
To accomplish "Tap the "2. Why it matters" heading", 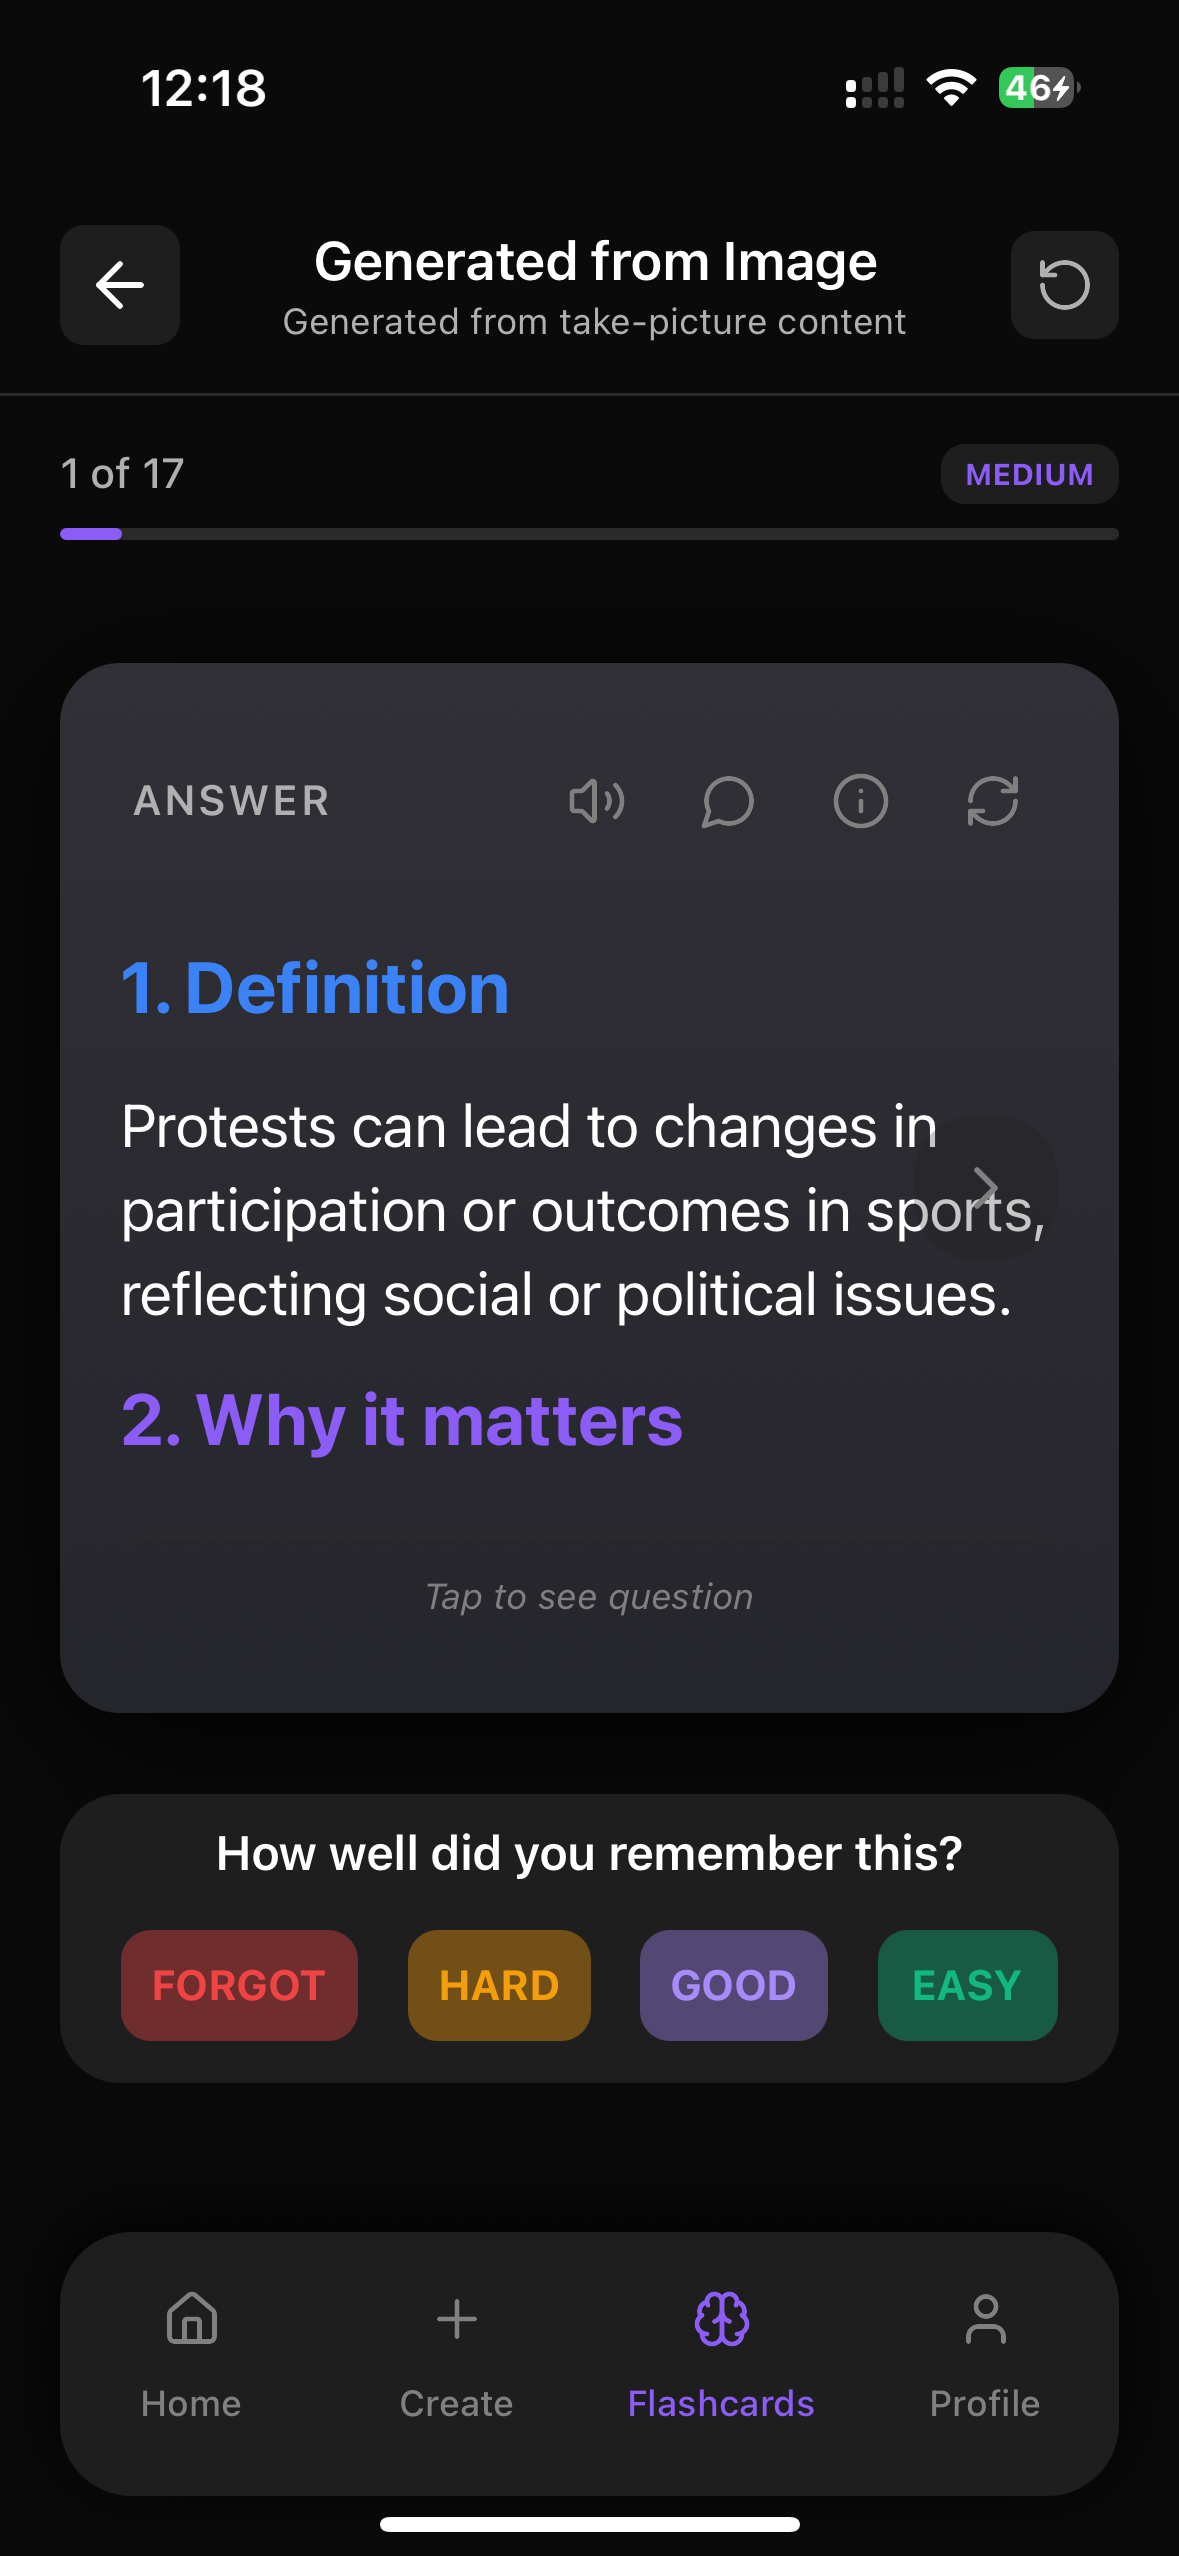I will point(402,1419).
